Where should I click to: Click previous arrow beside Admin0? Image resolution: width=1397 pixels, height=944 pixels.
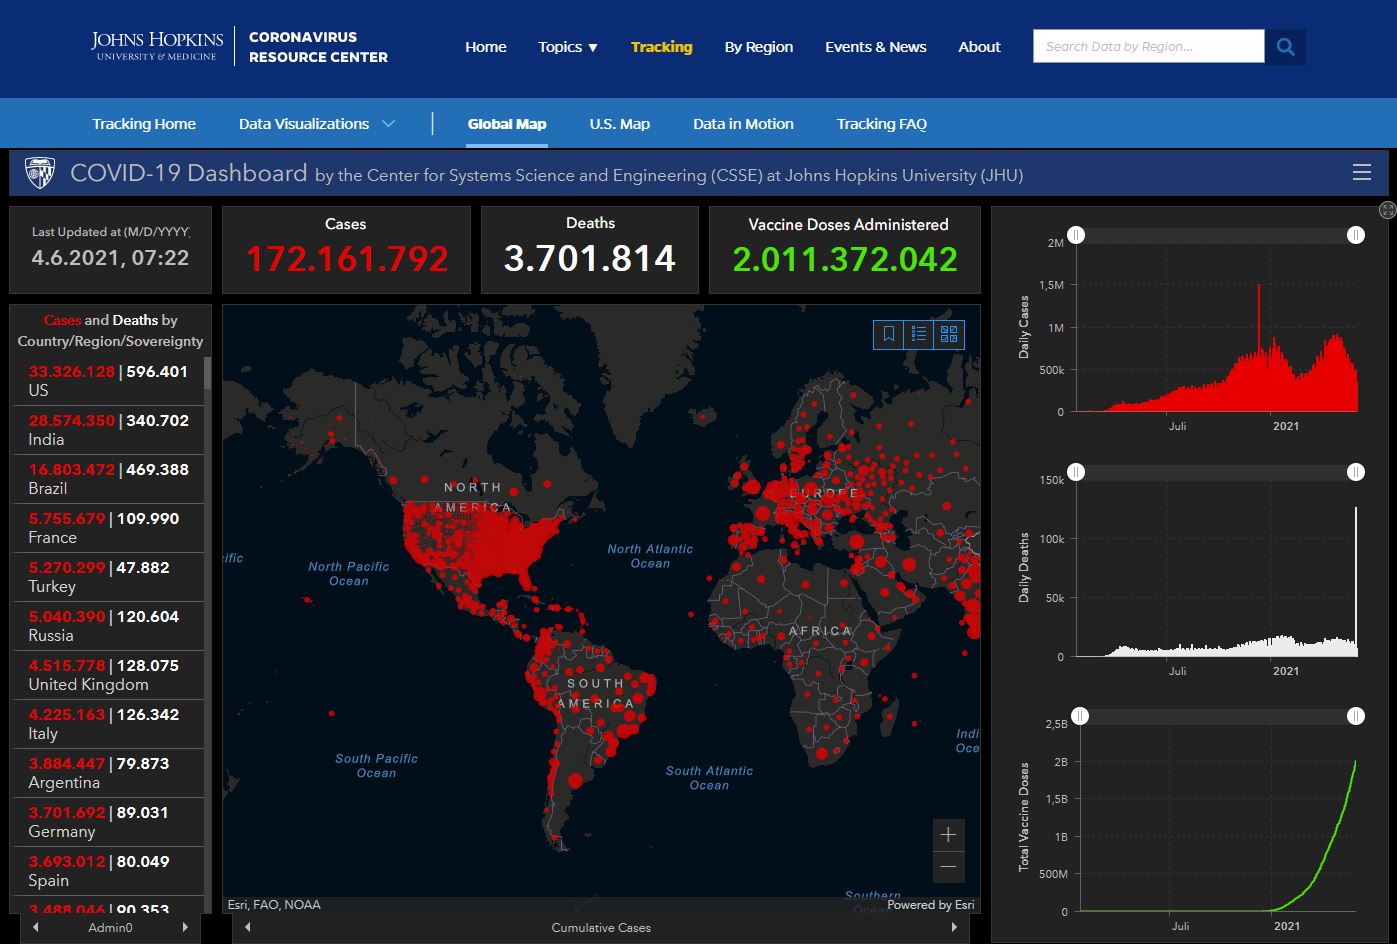pyautogui.click(x=36, y=927)
